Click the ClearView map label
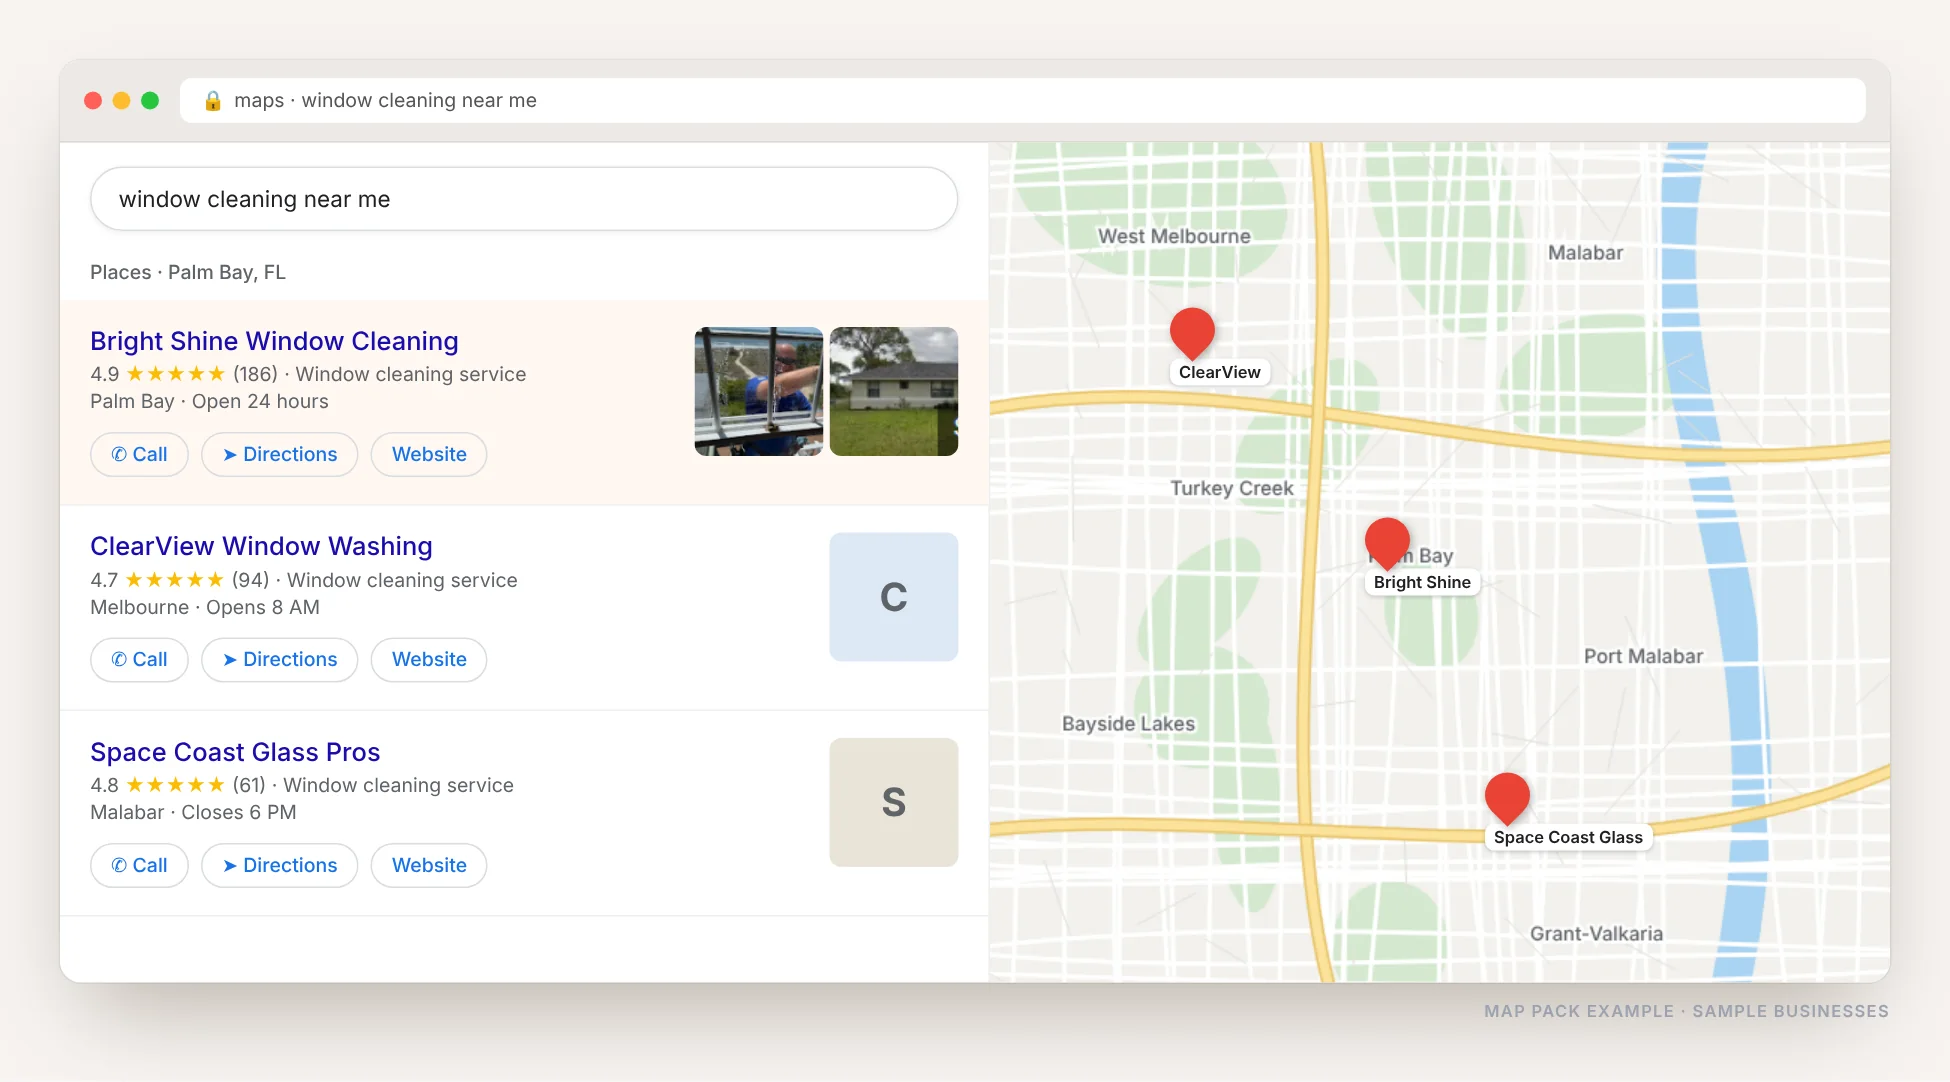 pyautogui.click(x=1220, y=372)
